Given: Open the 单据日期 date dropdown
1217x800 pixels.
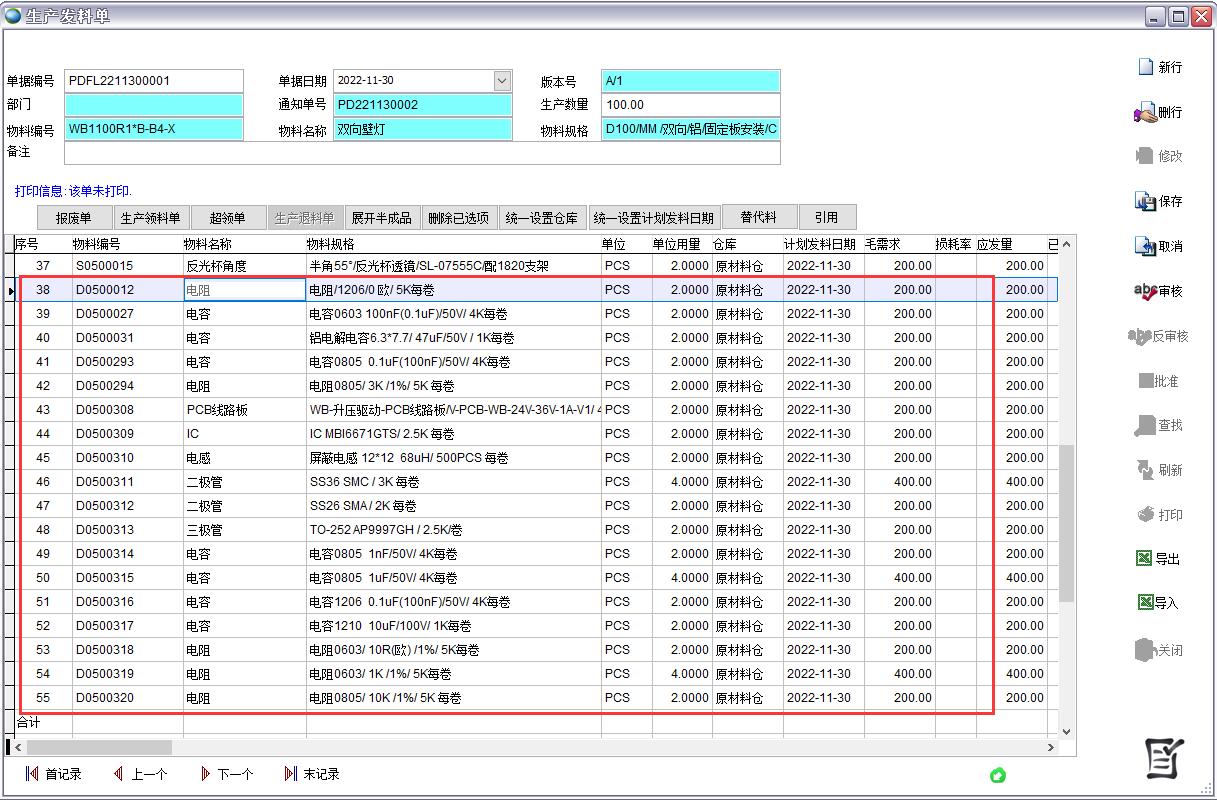Looking at the screenshot, I should coord(502,81).
